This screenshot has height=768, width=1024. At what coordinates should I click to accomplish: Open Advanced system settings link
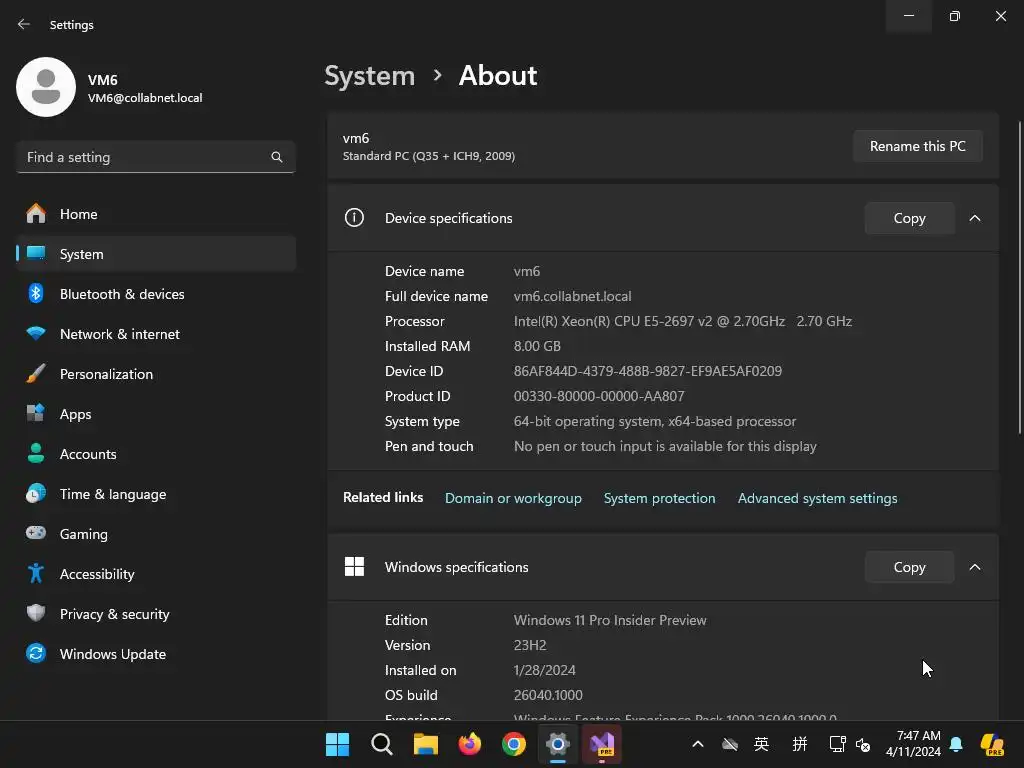click(x=818, y=498)
